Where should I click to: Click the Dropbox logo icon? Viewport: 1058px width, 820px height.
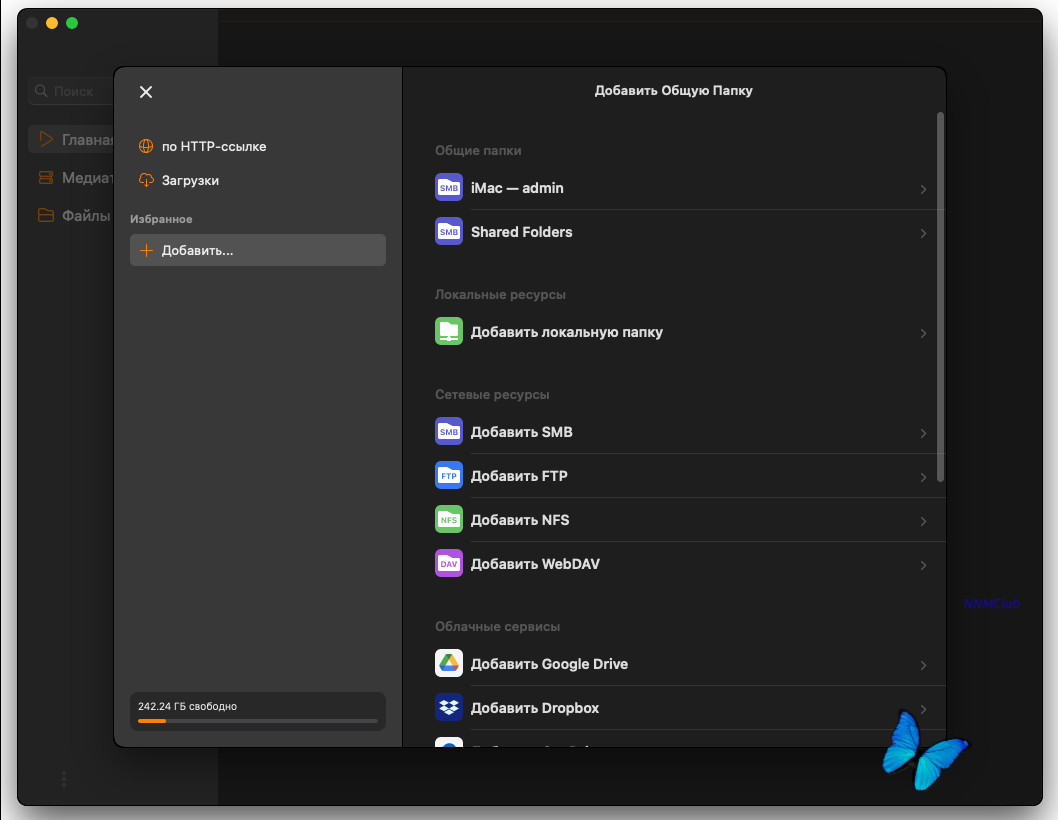[449, 707]
